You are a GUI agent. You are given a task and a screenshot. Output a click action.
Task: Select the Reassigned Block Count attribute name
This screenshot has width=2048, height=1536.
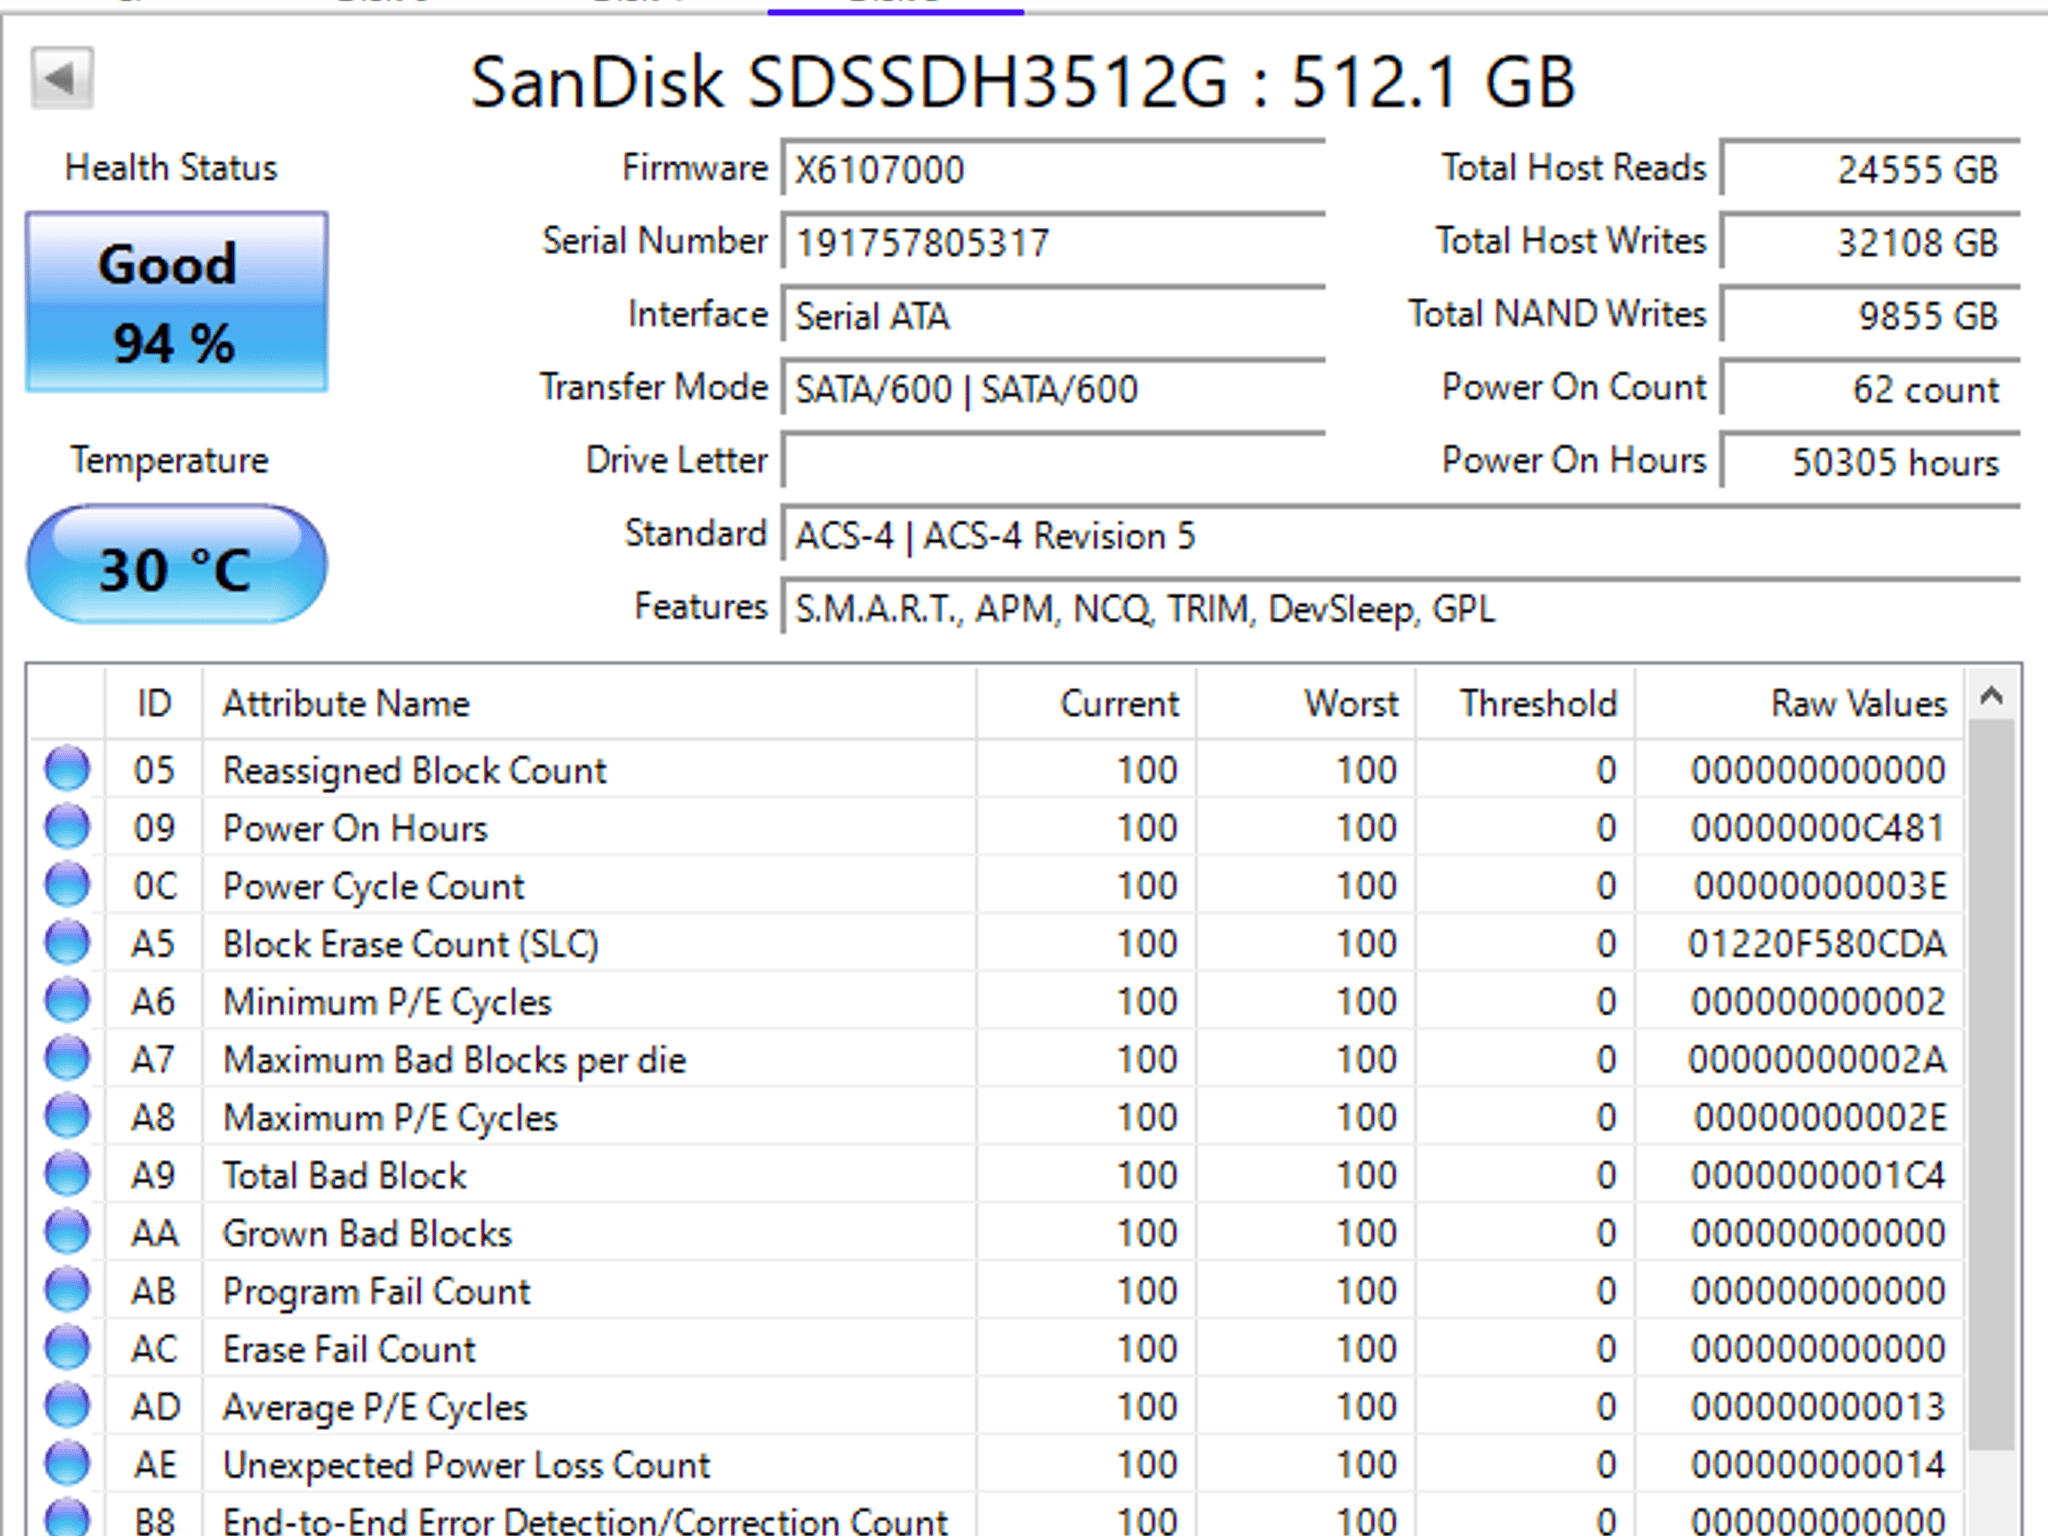pos(414,771)
